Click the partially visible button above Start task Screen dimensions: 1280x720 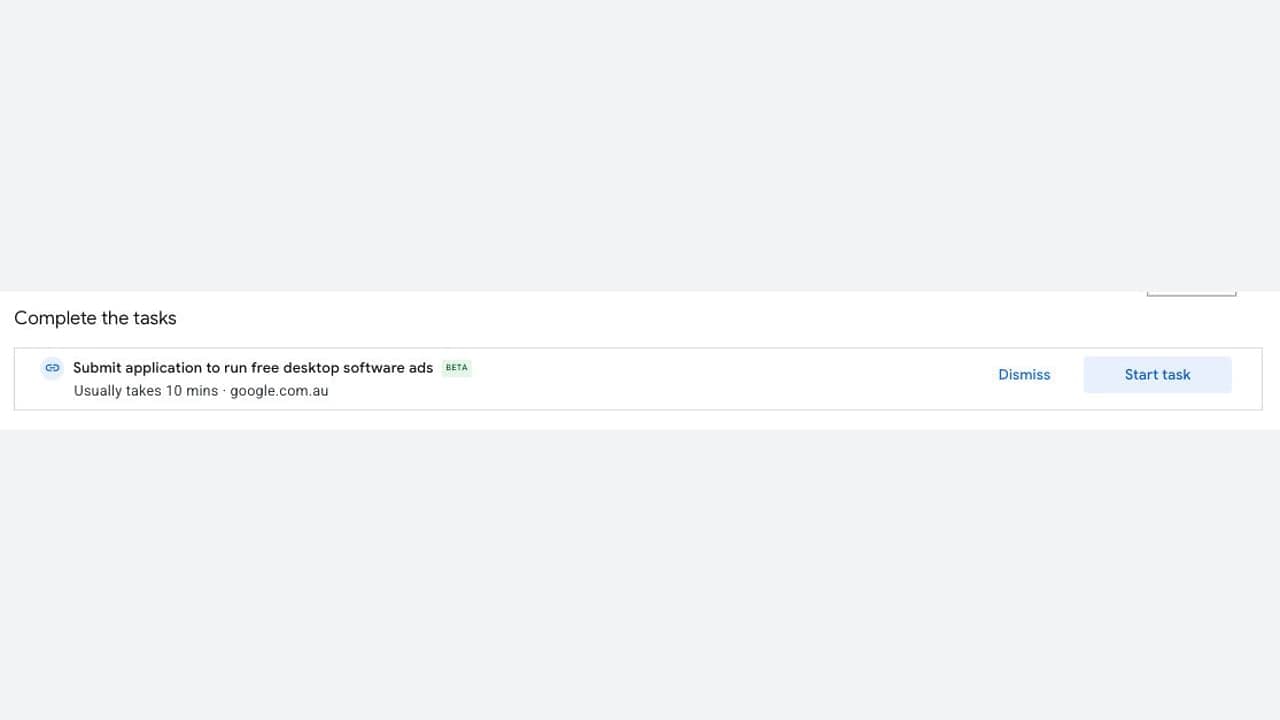pos(1191,294)
